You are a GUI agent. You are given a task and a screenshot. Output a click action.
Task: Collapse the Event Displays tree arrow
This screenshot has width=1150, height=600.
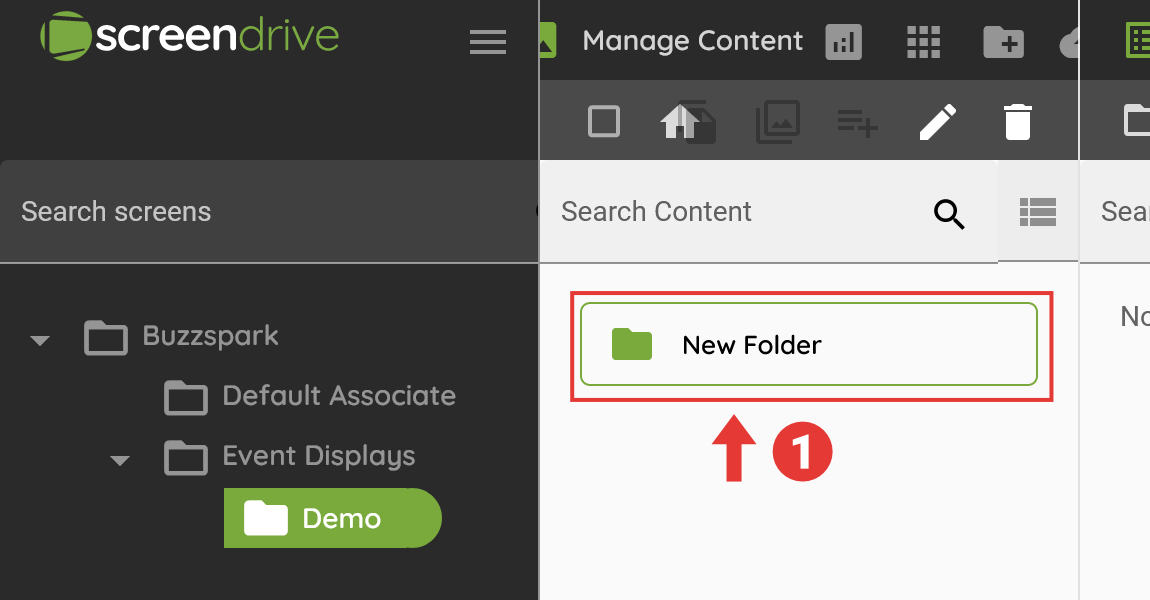120,461
